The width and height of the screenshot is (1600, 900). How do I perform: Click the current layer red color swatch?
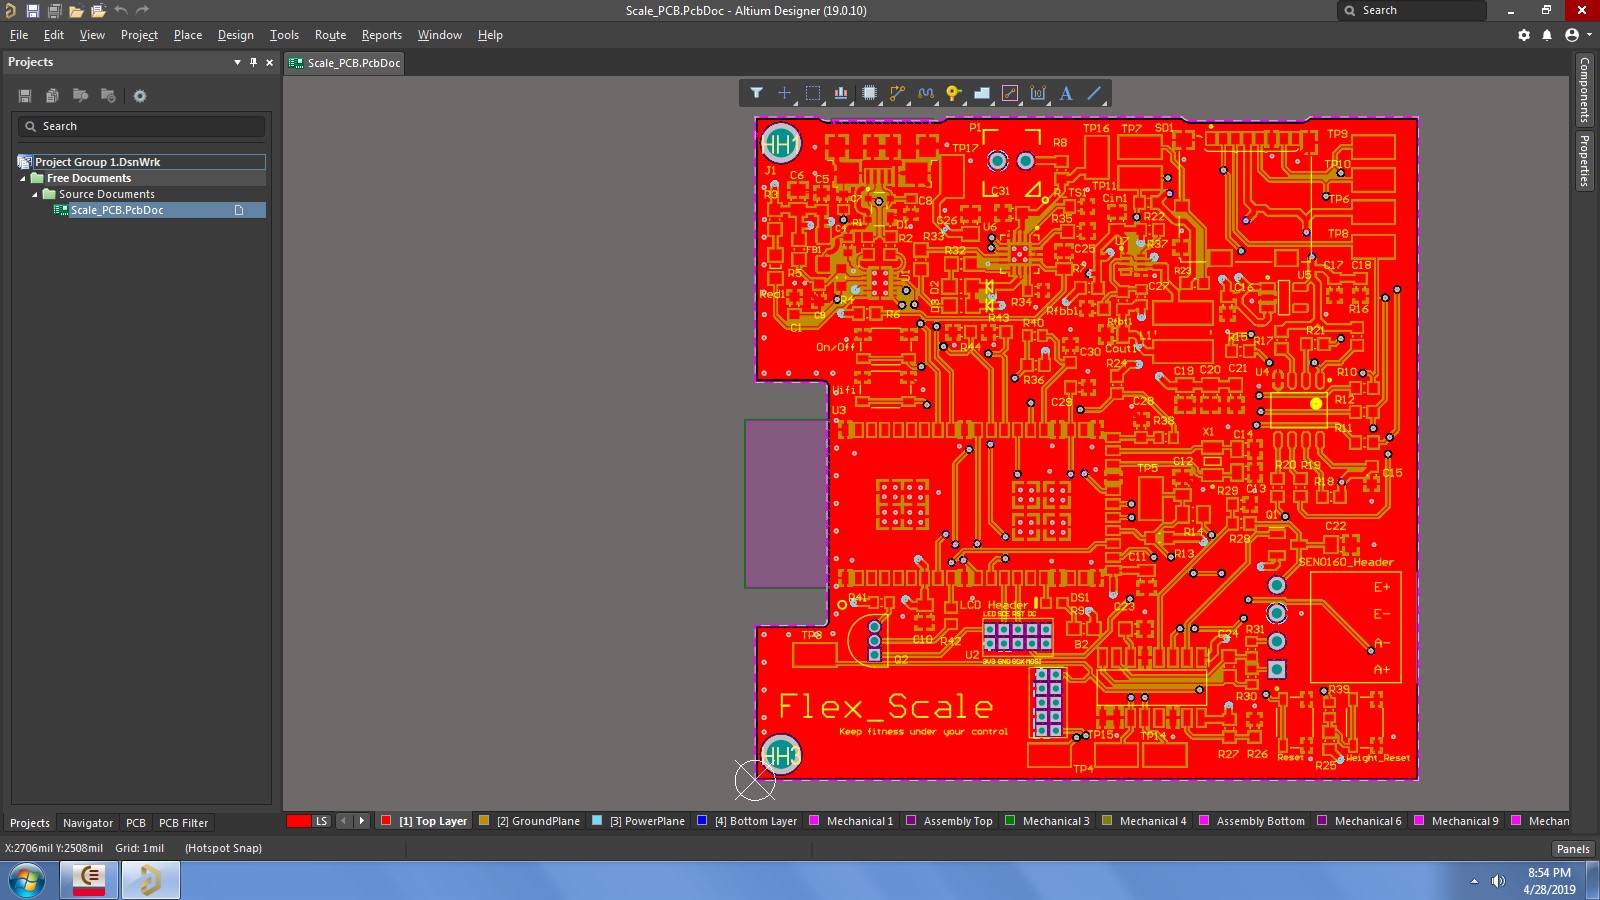click(x=298, y=821)
